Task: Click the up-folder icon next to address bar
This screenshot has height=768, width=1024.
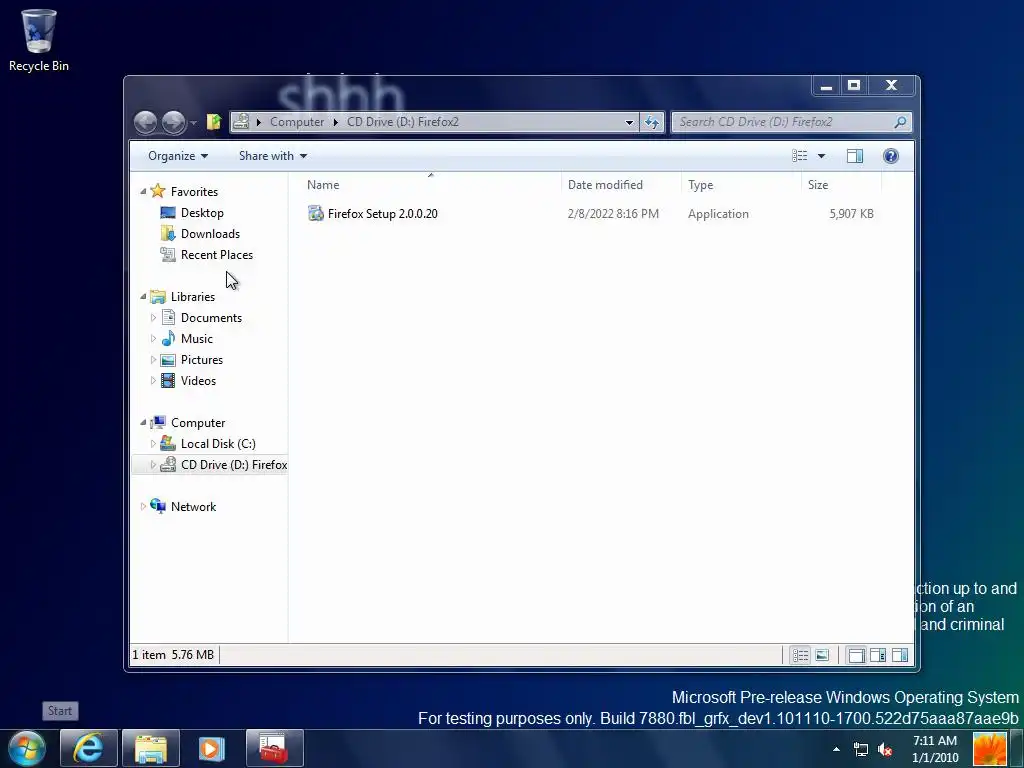Action: (214, 122)
